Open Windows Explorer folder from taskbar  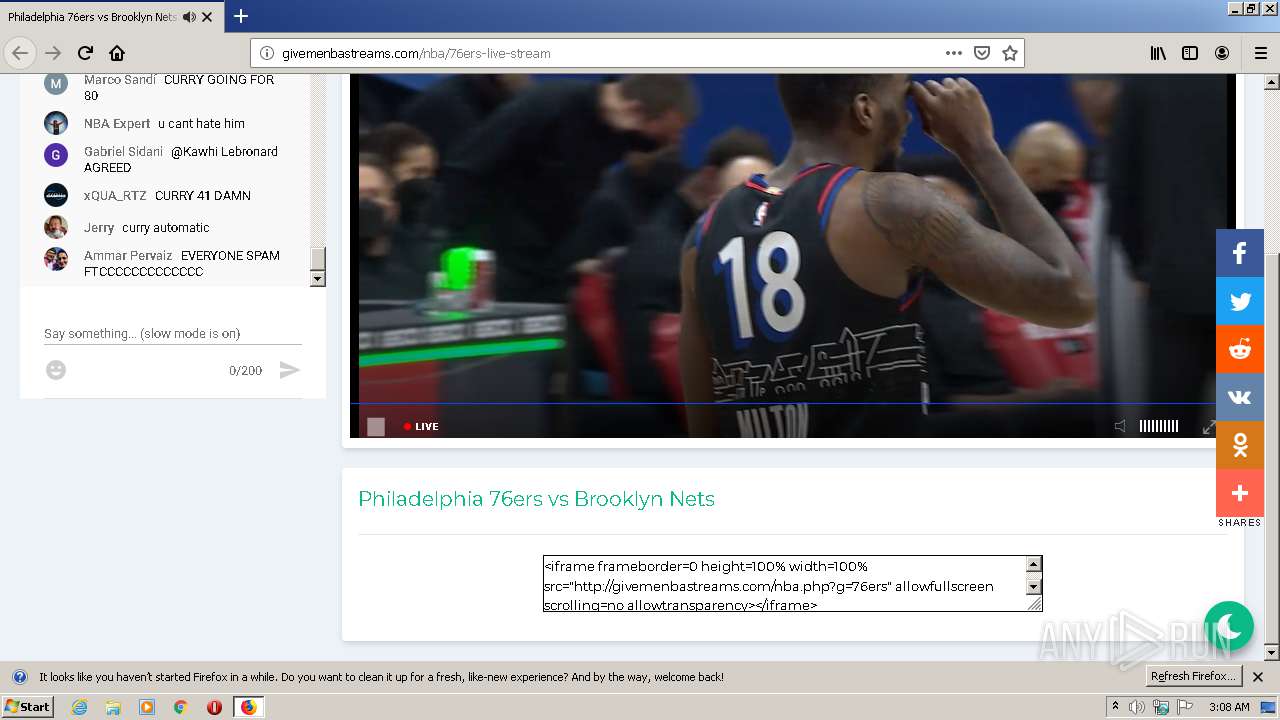pyautogui.click(x=113, y=707)
